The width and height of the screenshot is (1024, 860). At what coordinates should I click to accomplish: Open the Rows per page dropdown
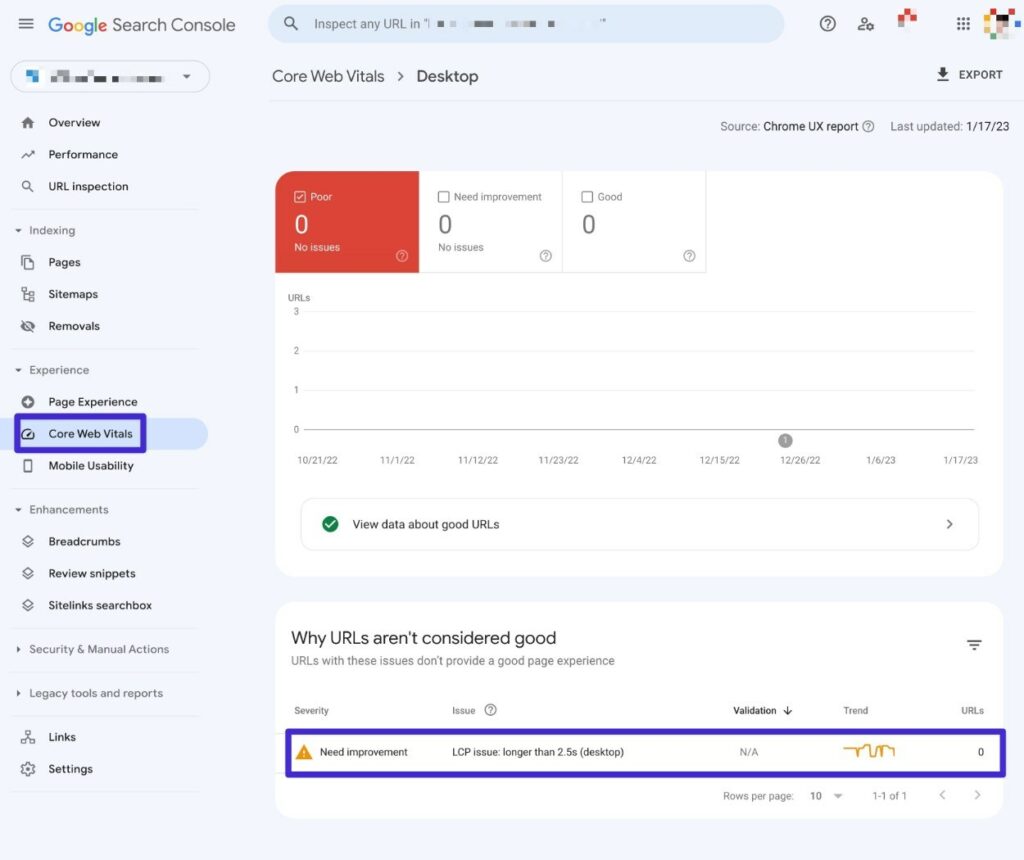[x=824, y=796]
